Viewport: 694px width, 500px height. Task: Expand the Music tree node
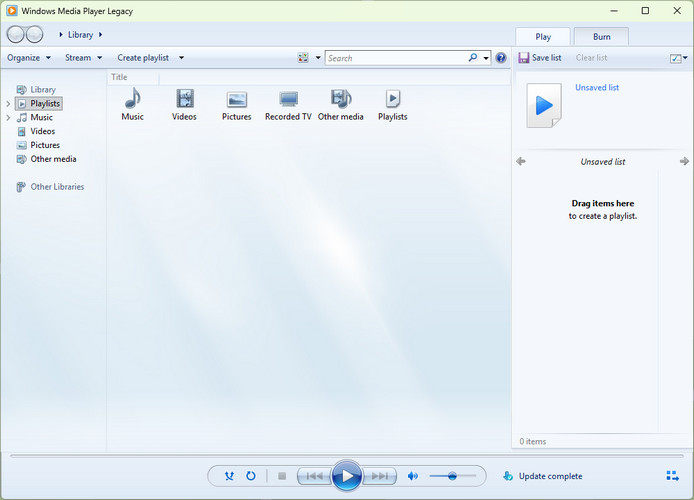pyautogui.click(x=8, y=117)
